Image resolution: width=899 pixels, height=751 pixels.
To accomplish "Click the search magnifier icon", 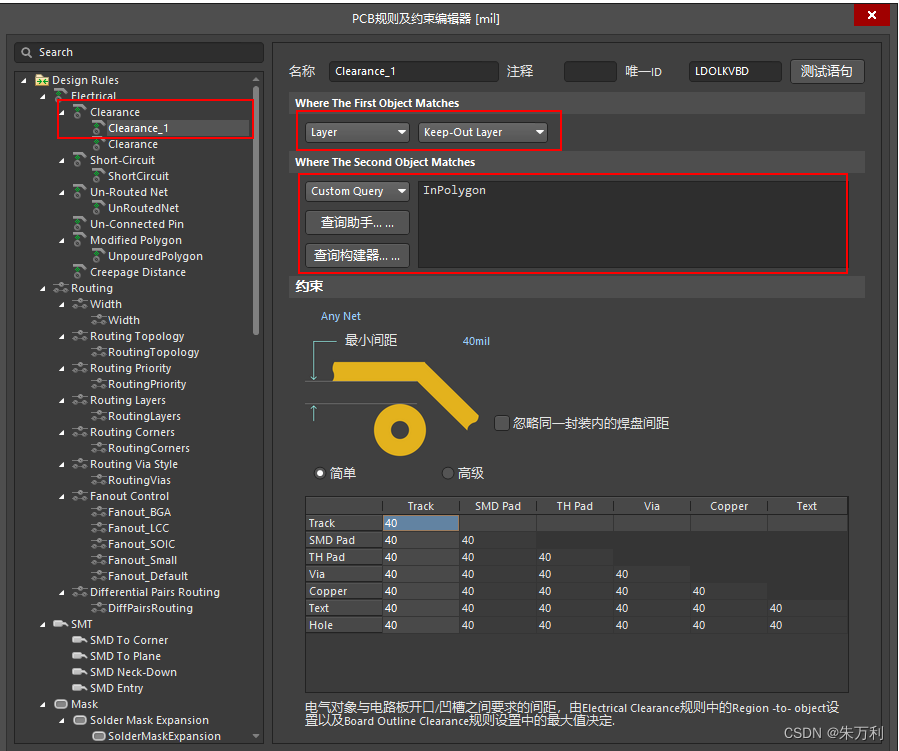I will [27, 52].
